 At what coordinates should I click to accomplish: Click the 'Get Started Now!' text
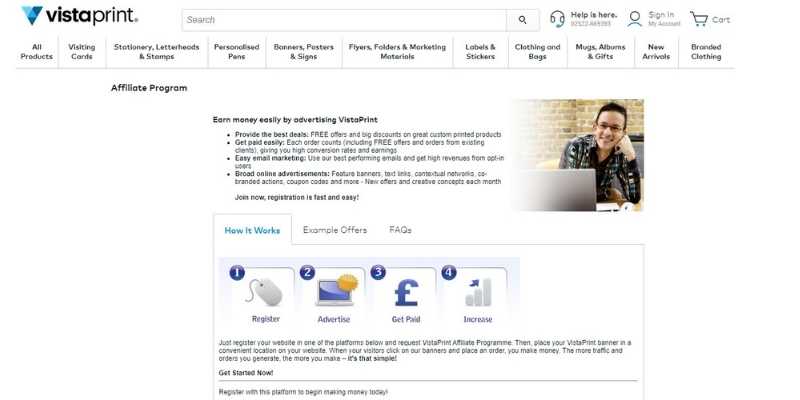pyautogui.click(x=246, y=373)
